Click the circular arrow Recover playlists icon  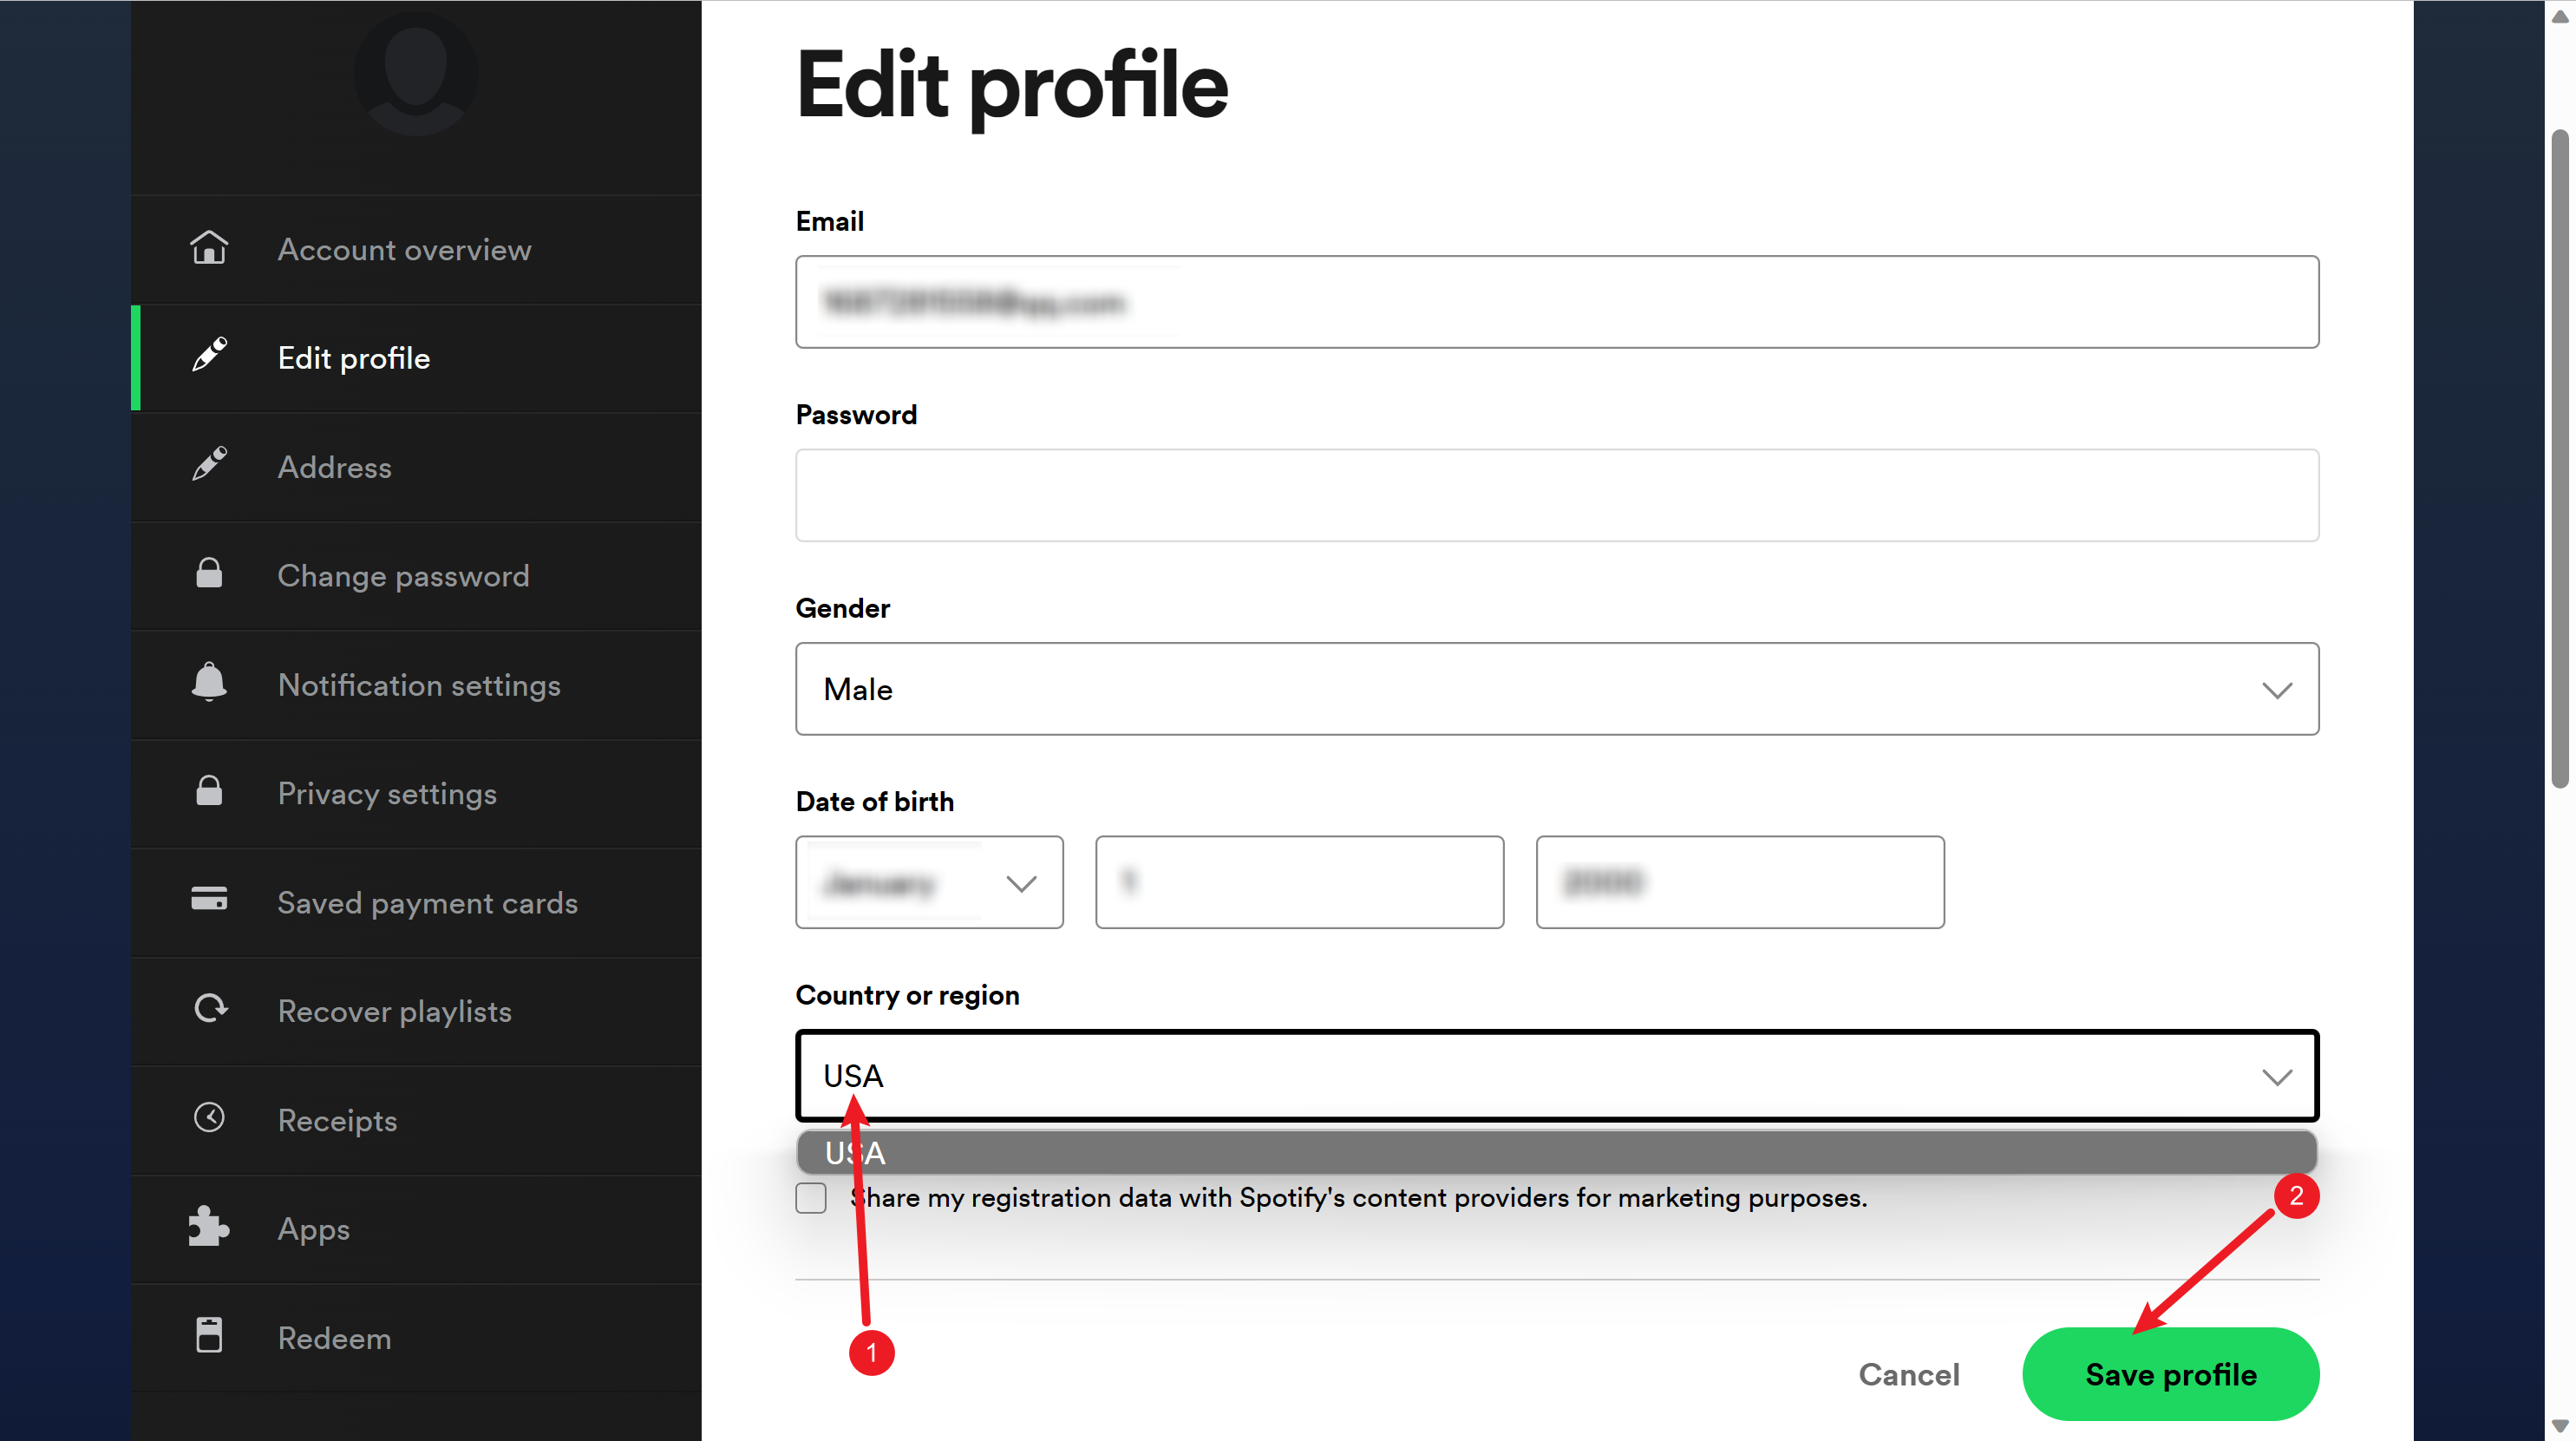209,1009
